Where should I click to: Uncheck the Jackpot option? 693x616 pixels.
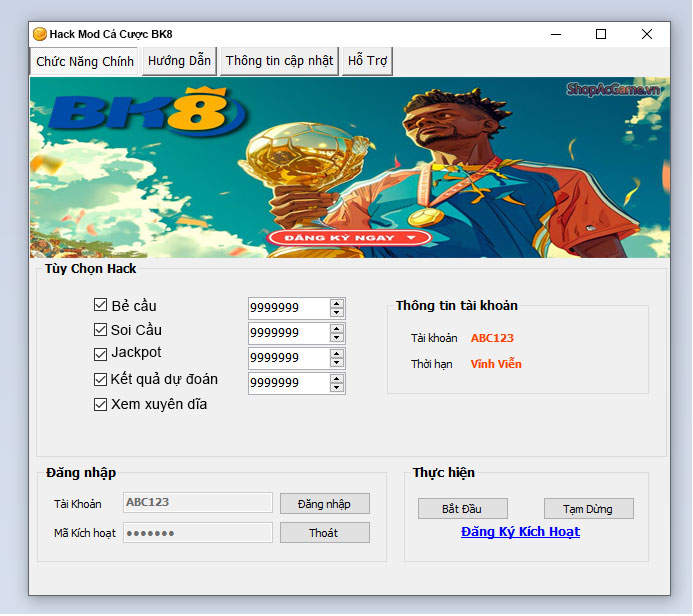click(x=100, y=354)
